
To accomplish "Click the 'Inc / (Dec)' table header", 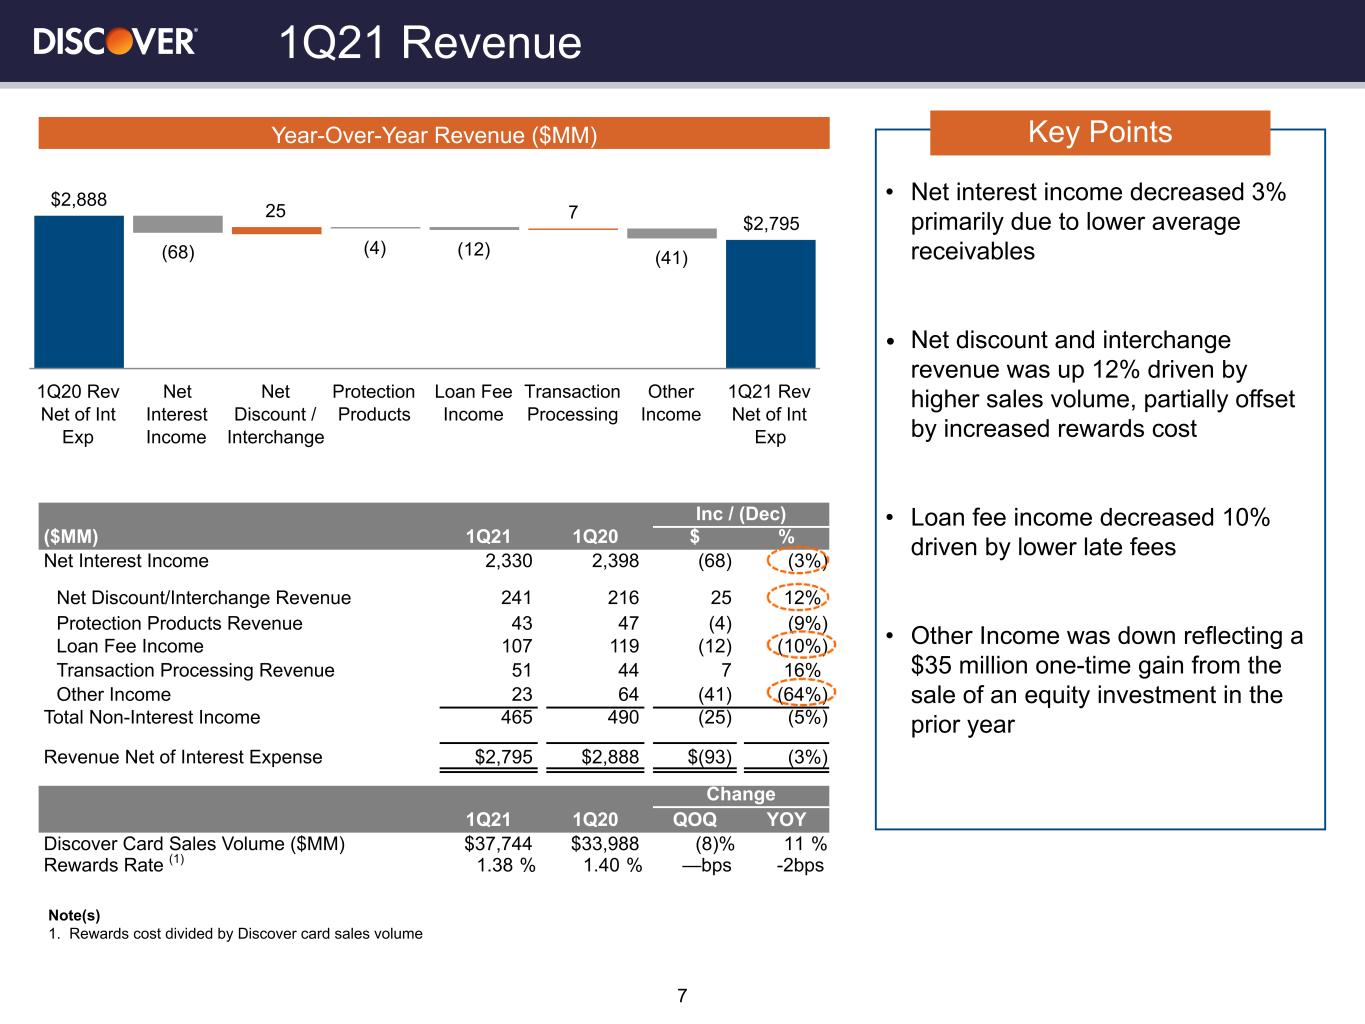I will tap(741, 514).
